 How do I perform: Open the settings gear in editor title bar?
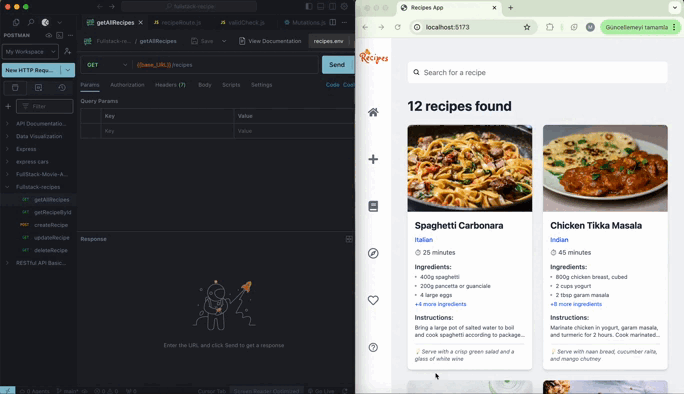click(344, 7)
